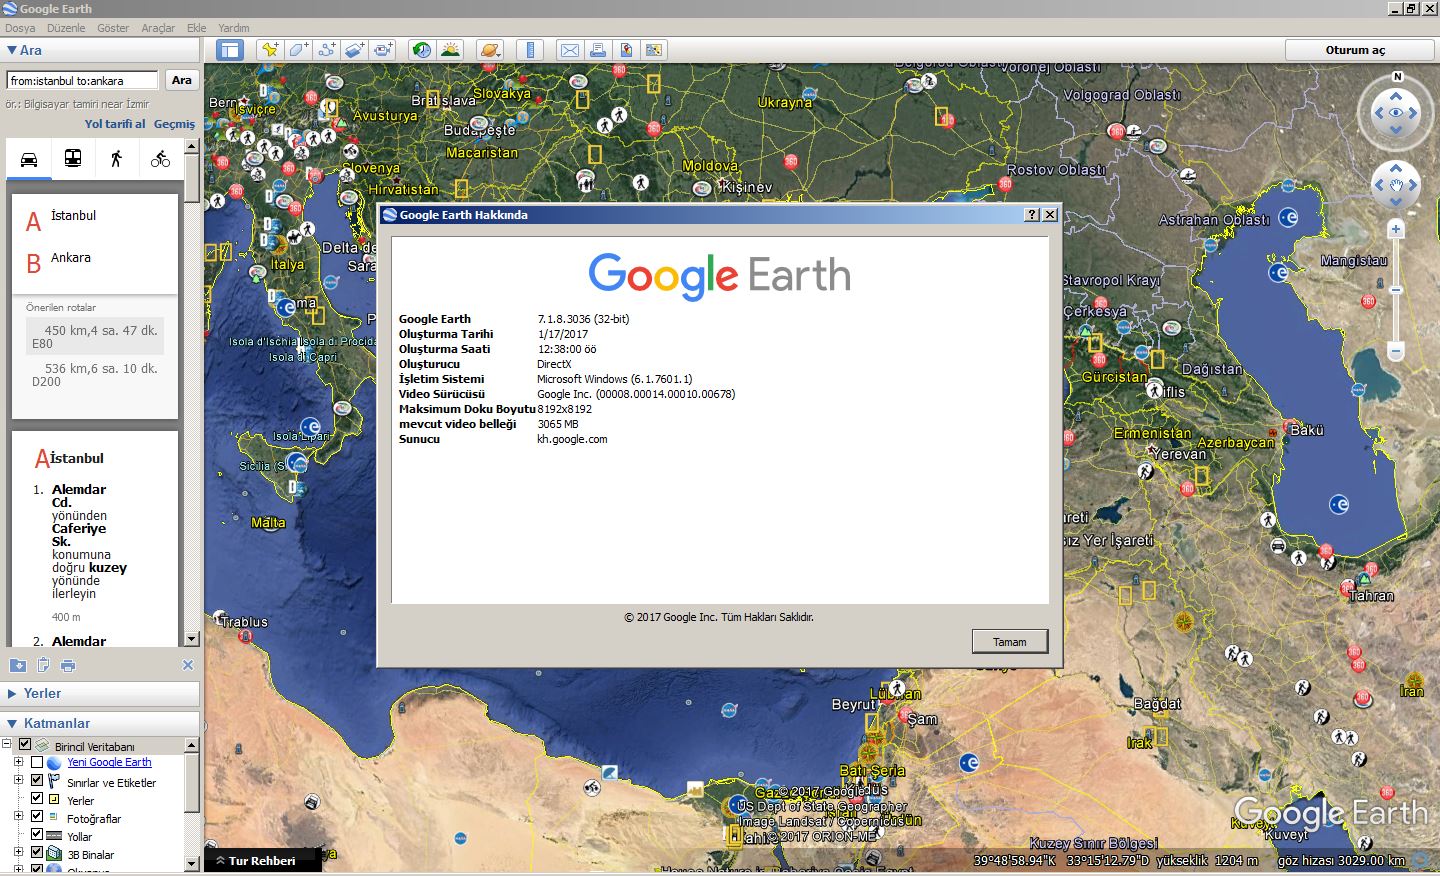The image size is (1440, 876).
Task: Click the zoom in plus button
Action: pos(1396,229)
